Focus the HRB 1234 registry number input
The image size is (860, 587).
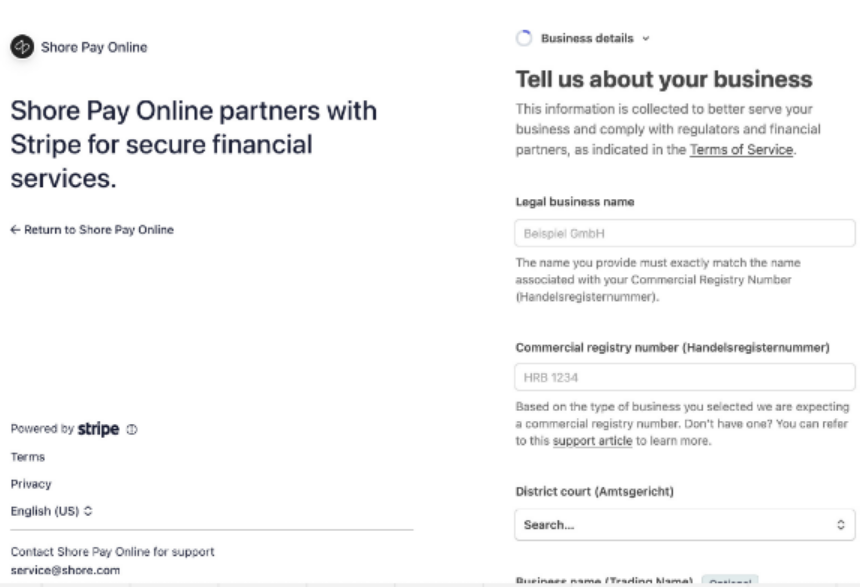pyautogui.click(x=684, y=377)
